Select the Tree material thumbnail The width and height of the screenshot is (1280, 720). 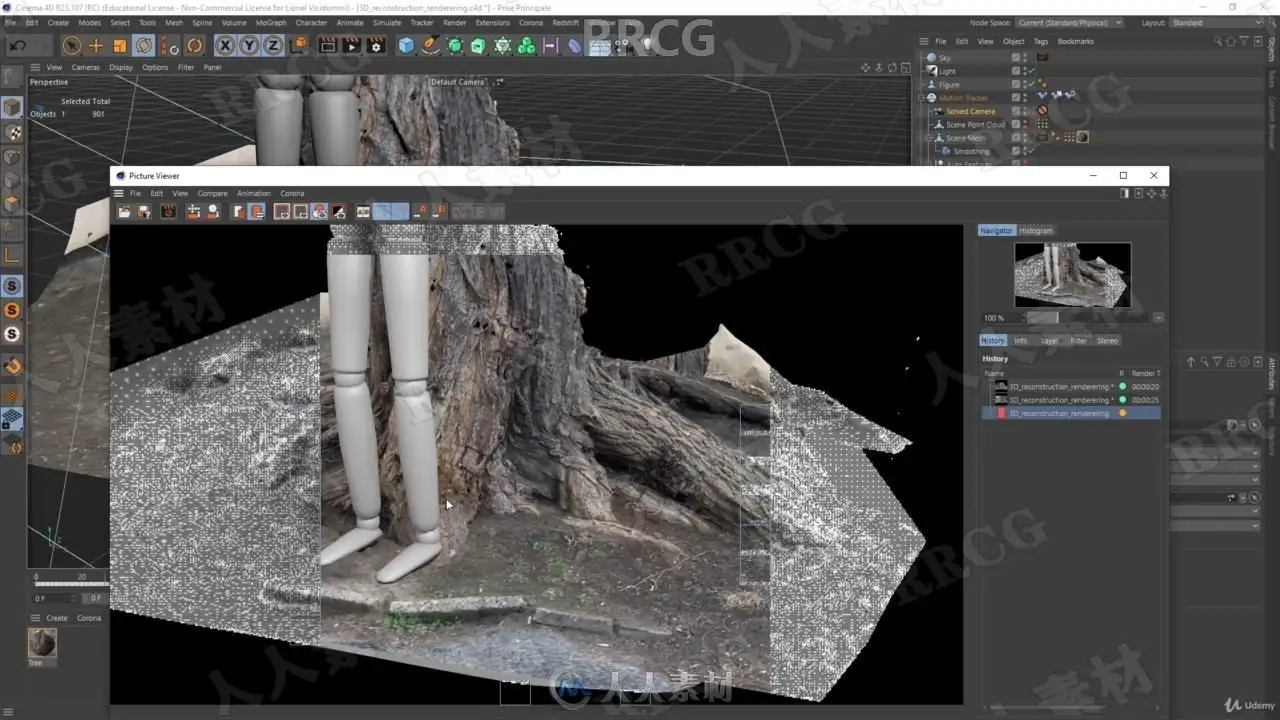tap(42, 643)
